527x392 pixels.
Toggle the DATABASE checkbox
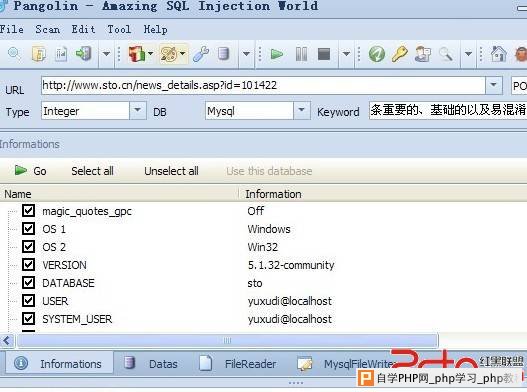pos(28,282)
